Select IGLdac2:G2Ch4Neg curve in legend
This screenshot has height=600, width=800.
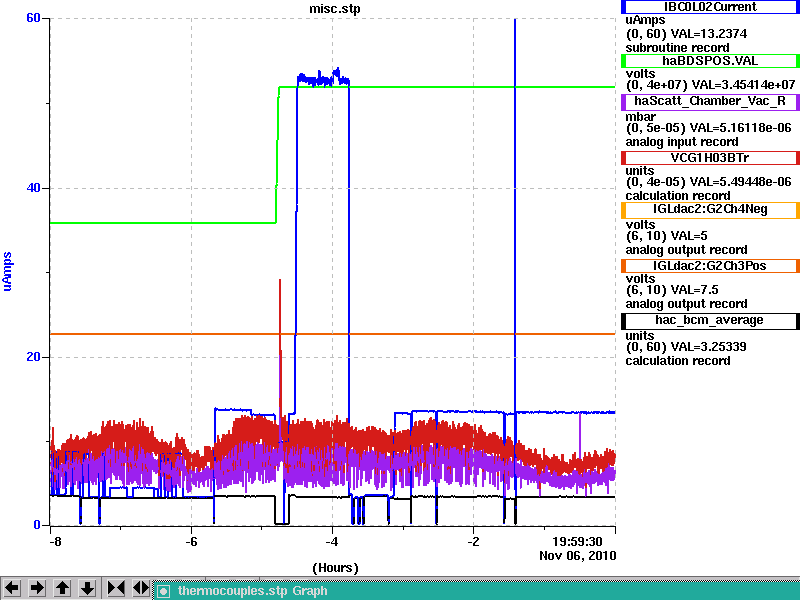coord(710,209)
